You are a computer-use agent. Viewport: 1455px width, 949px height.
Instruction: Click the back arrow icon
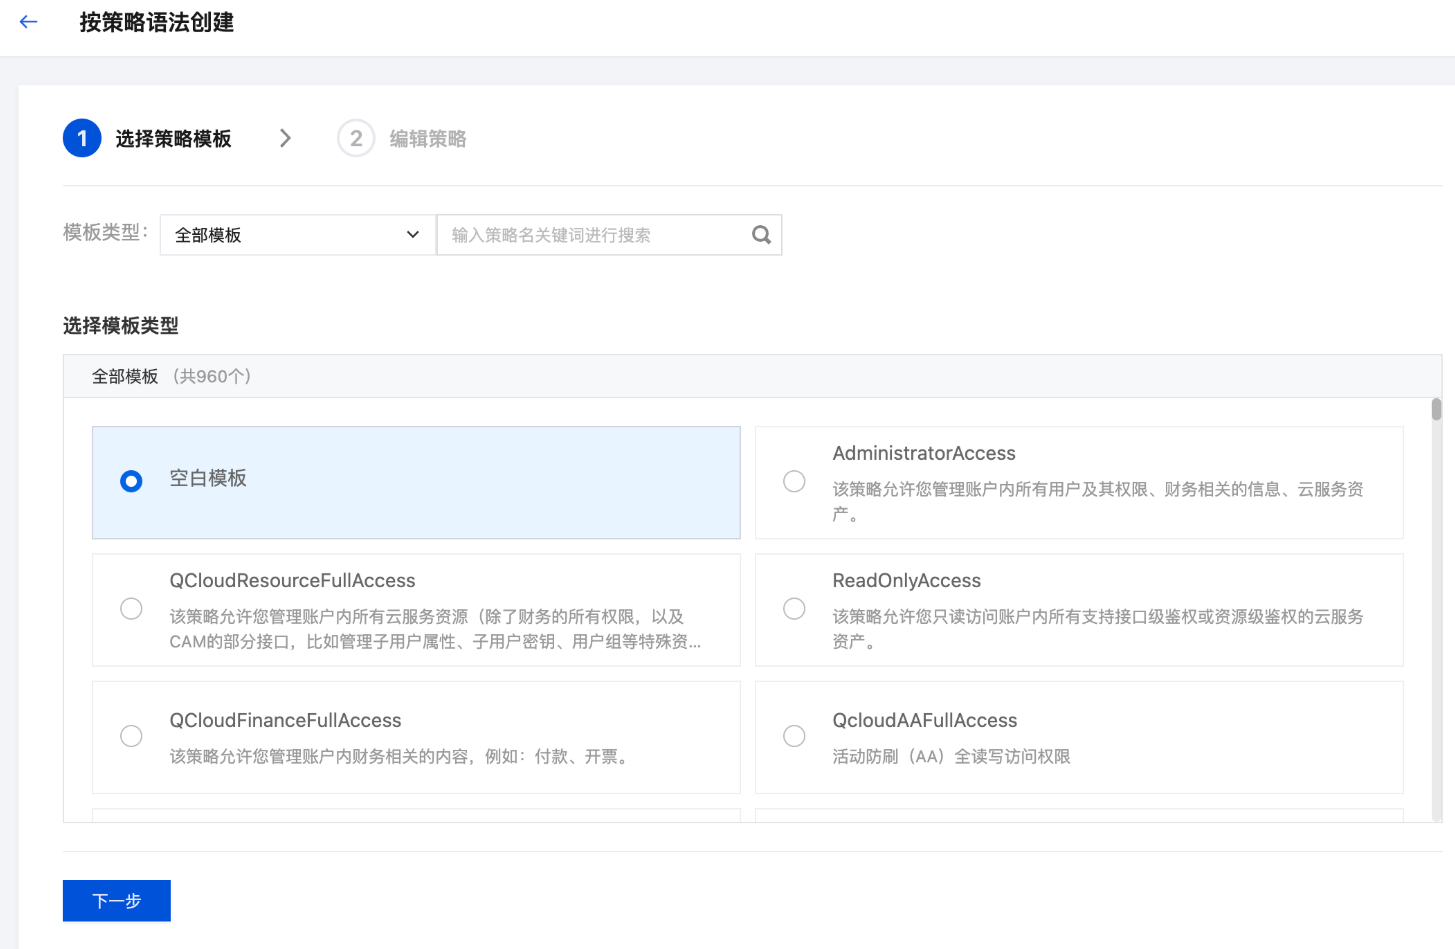click(x=28, y=22)
